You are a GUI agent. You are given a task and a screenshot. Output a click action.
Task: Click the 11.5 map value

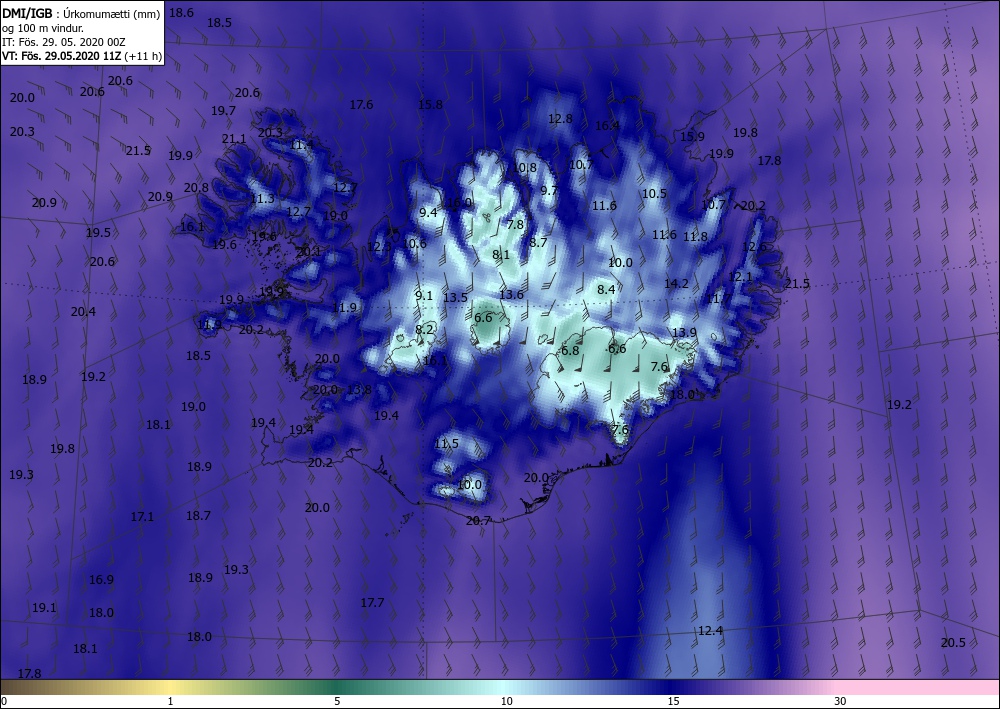click(446, 444)
